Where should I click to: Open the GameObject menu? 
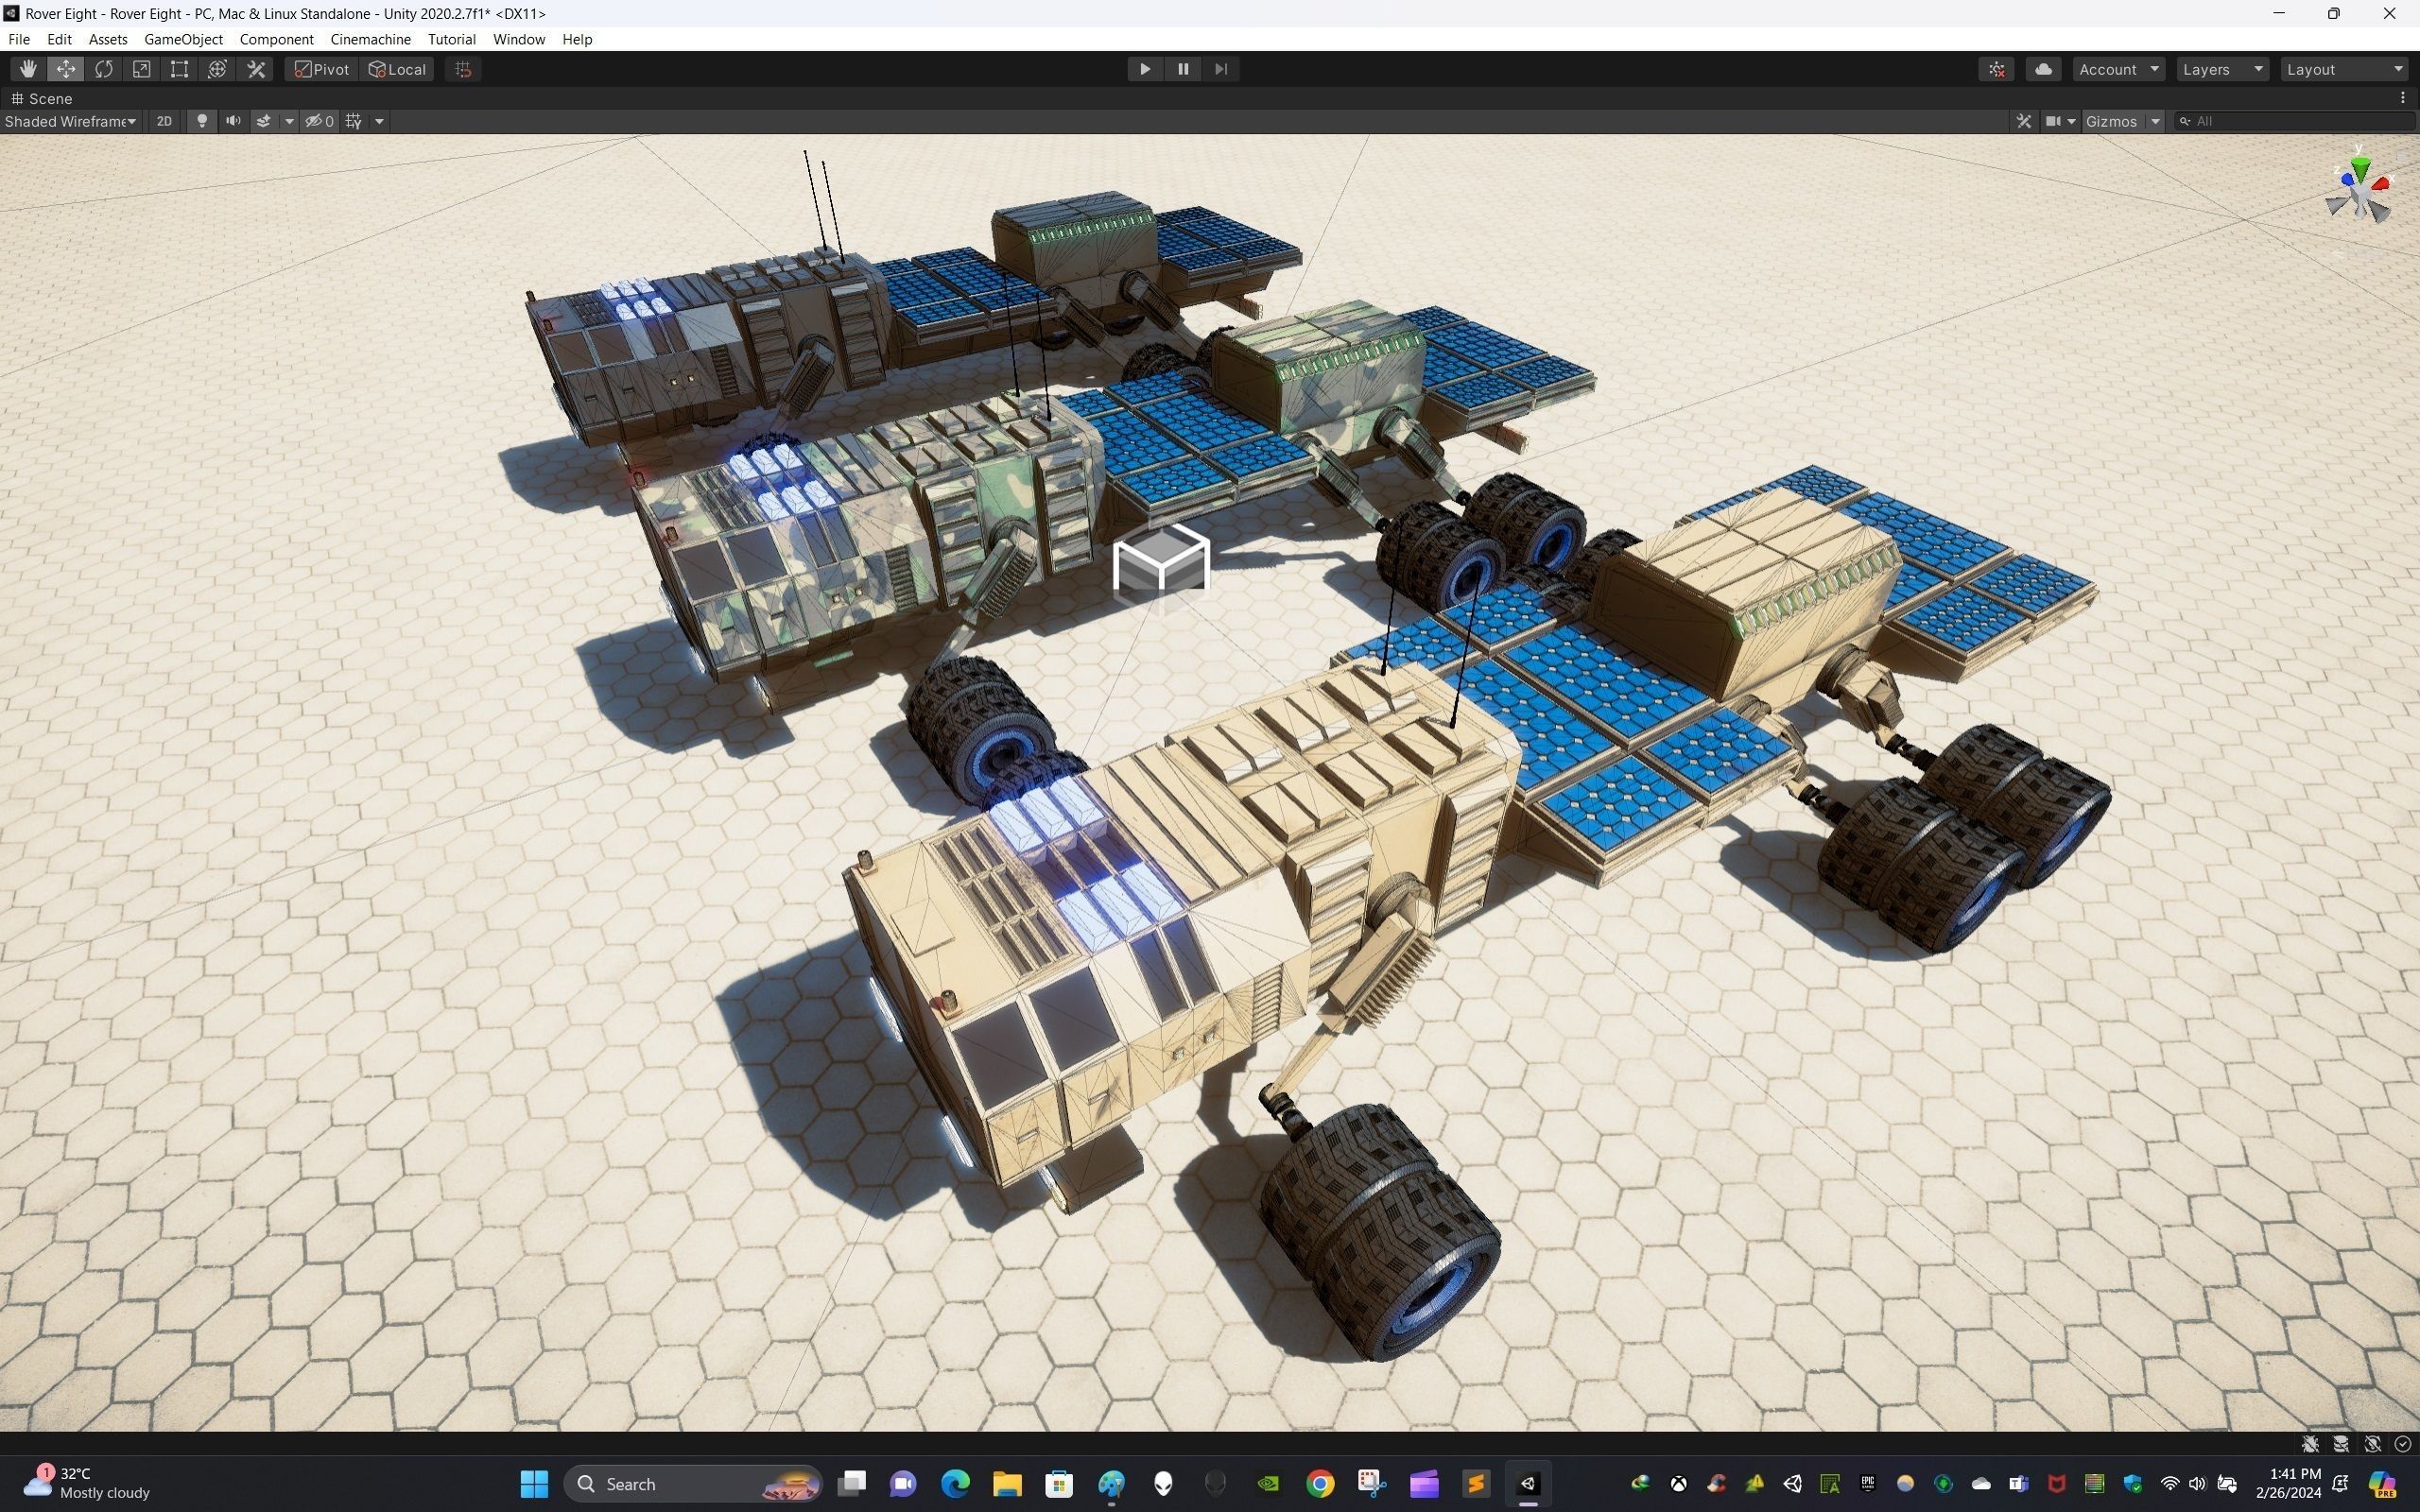coord(183,39)
